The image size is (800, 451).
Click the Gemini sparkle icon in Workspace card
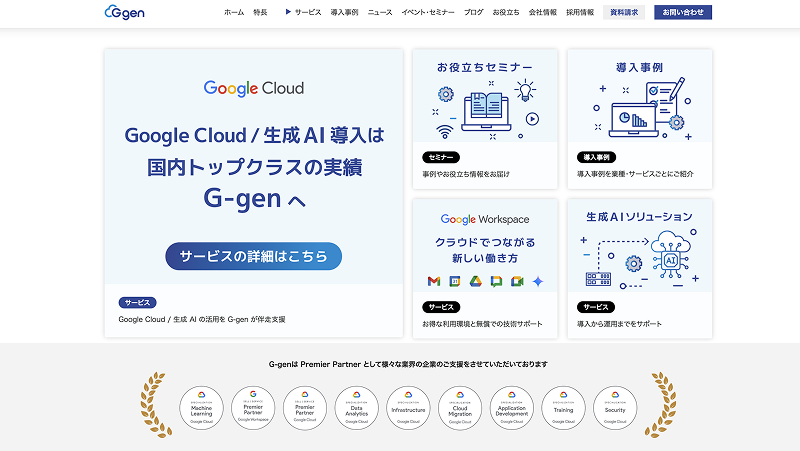(x=538, y=281)
